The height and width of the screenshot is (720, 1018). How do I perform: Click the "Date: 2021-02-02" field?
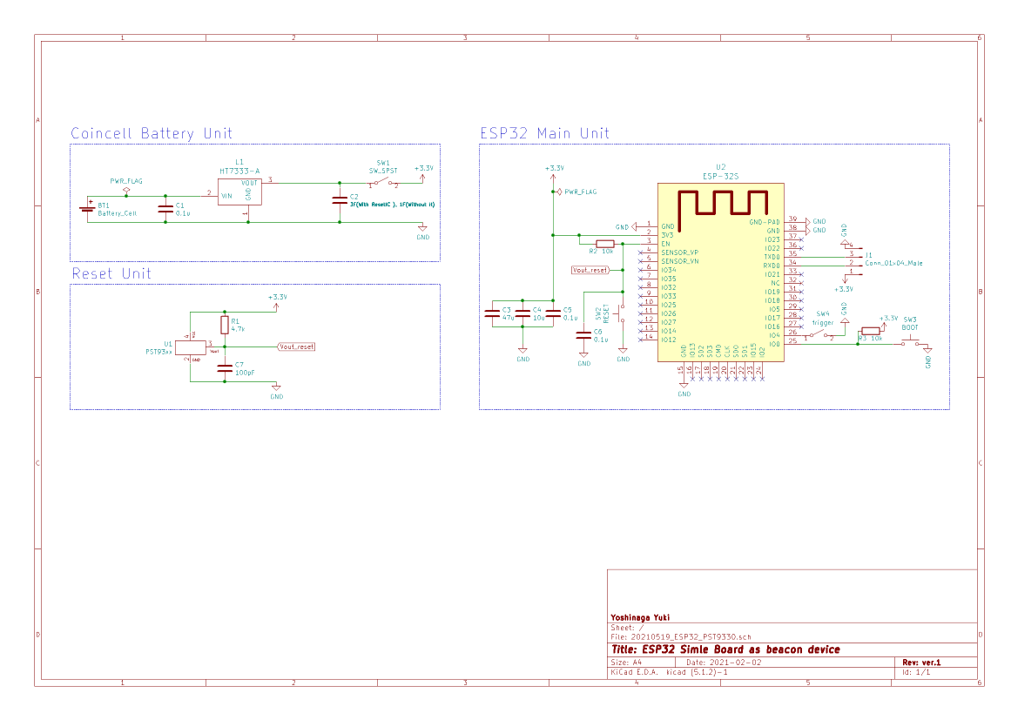(723, 662)
